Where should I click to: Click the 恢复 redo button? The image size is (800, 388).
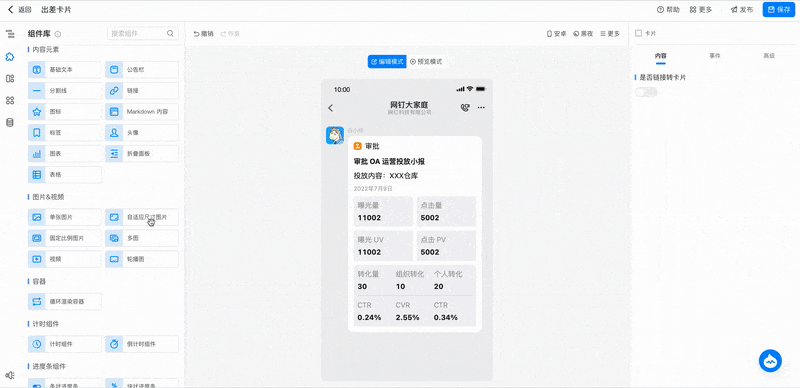[x=230, y=34]
